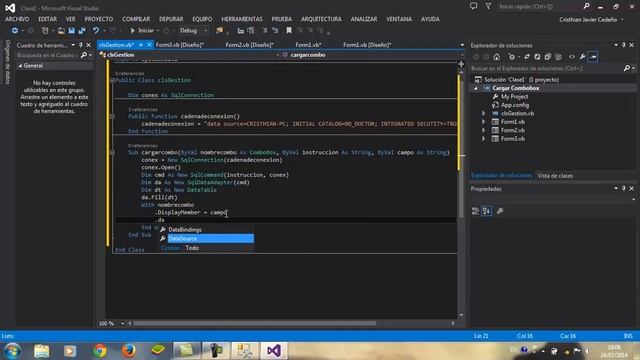Click the Inicio rápido search field
Image resolution: width=640 pixels, height=360 pixels.
click(x=540, y=7)
